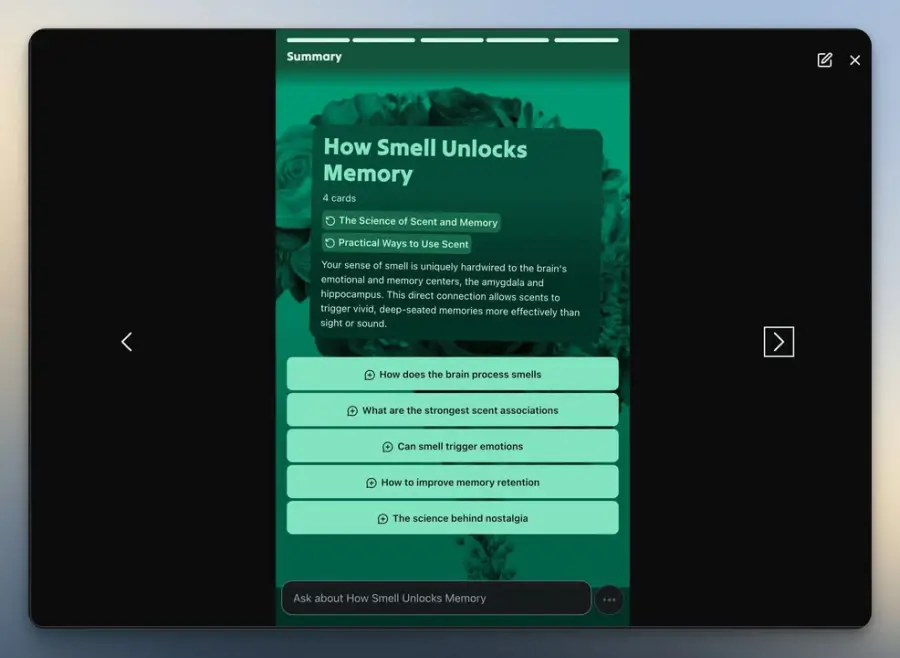Close the summary viewer
The height and width of the screenshot is (658, 900).
pyautogui.click(x=855, y=60)
